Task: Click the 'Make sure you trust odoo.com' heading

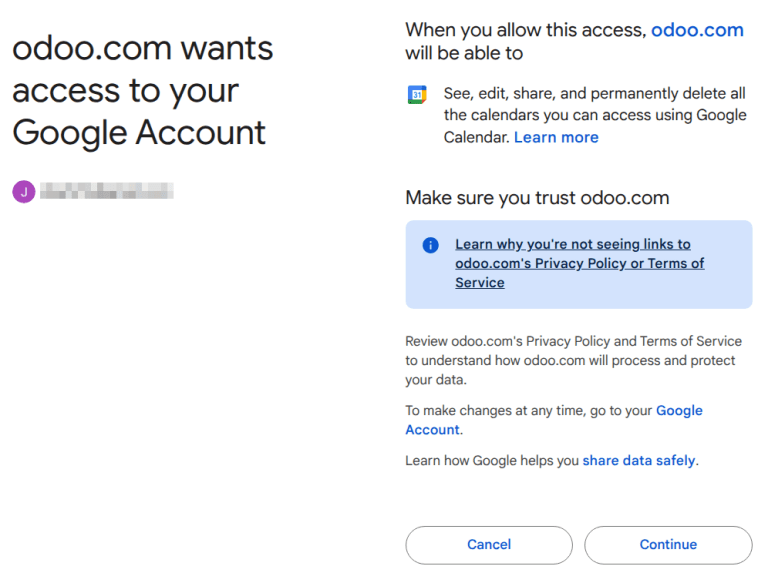Action: (536, 198)
